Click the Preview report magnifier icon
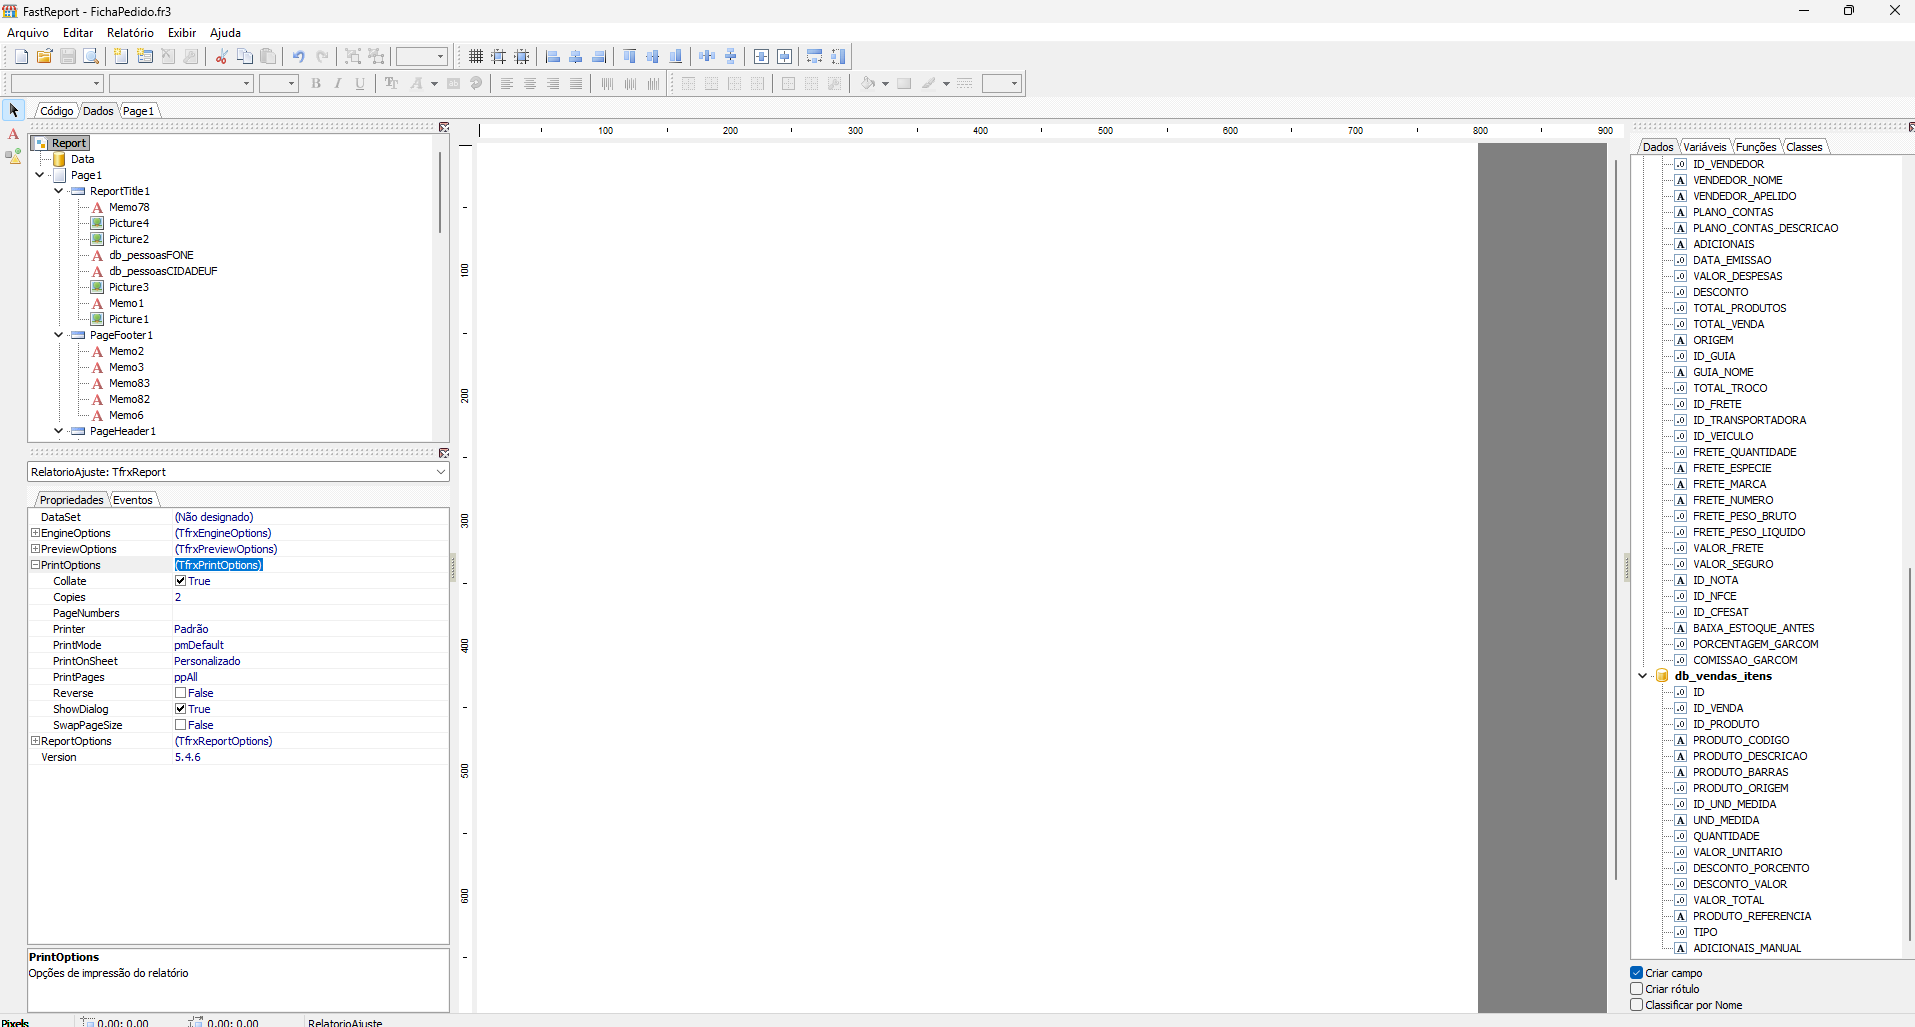This screenshot has width=1915, height=1027. coord(91,56)
